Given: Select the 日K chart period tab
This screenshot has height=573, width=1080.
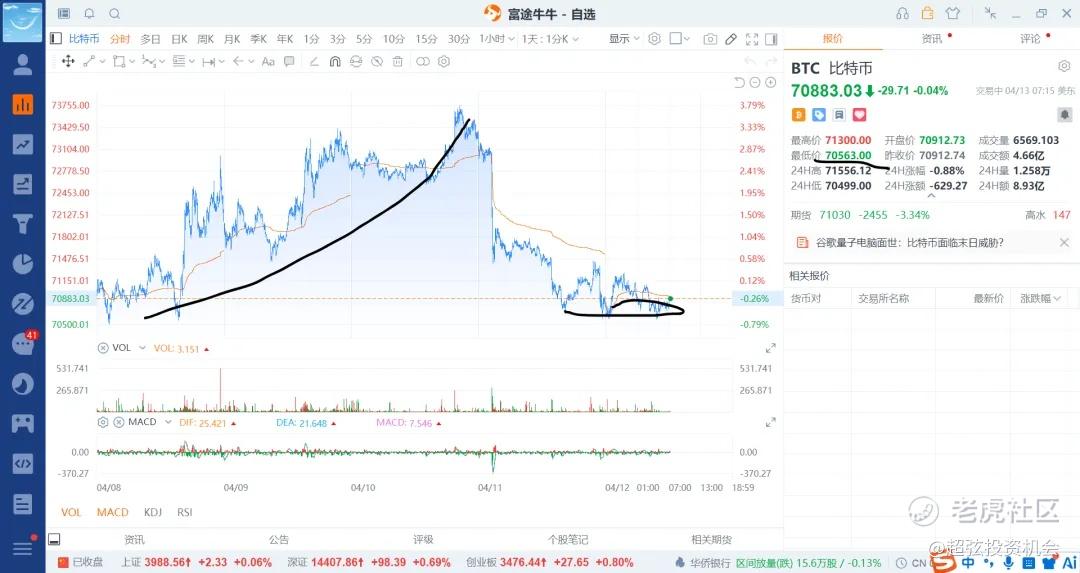Looking at the screenshot, I should 179,39.
